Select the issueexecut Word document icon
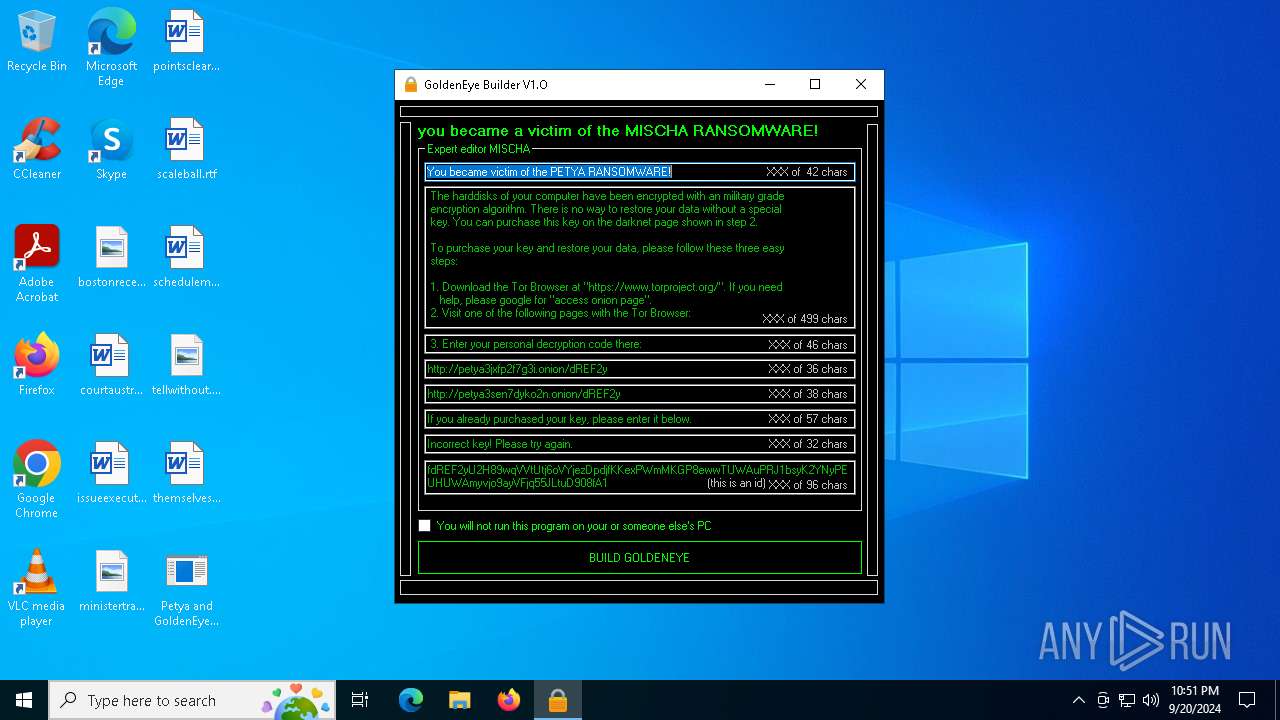The width and height of the screenshot is (1280, 720). [111, 474]
